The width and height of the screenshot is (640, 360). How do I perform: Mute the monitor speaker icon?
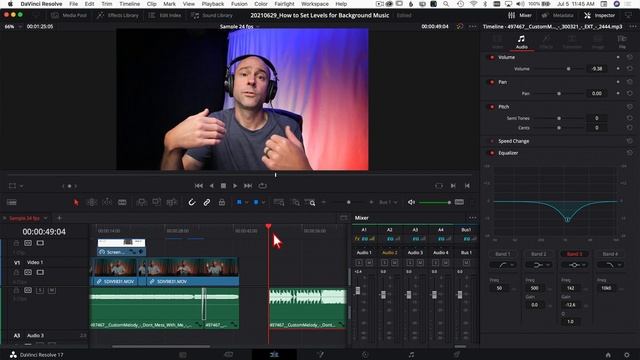coord(411,202)
